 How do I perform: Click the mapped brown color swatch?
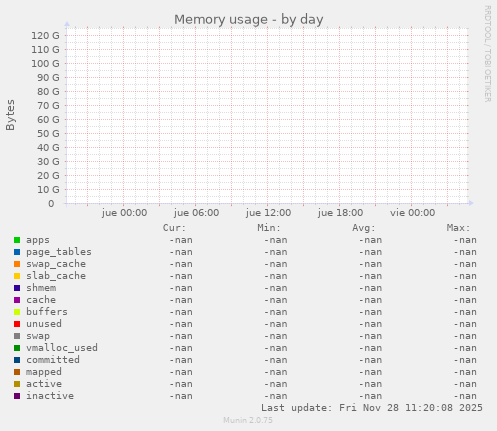click(x=17, y=372)
